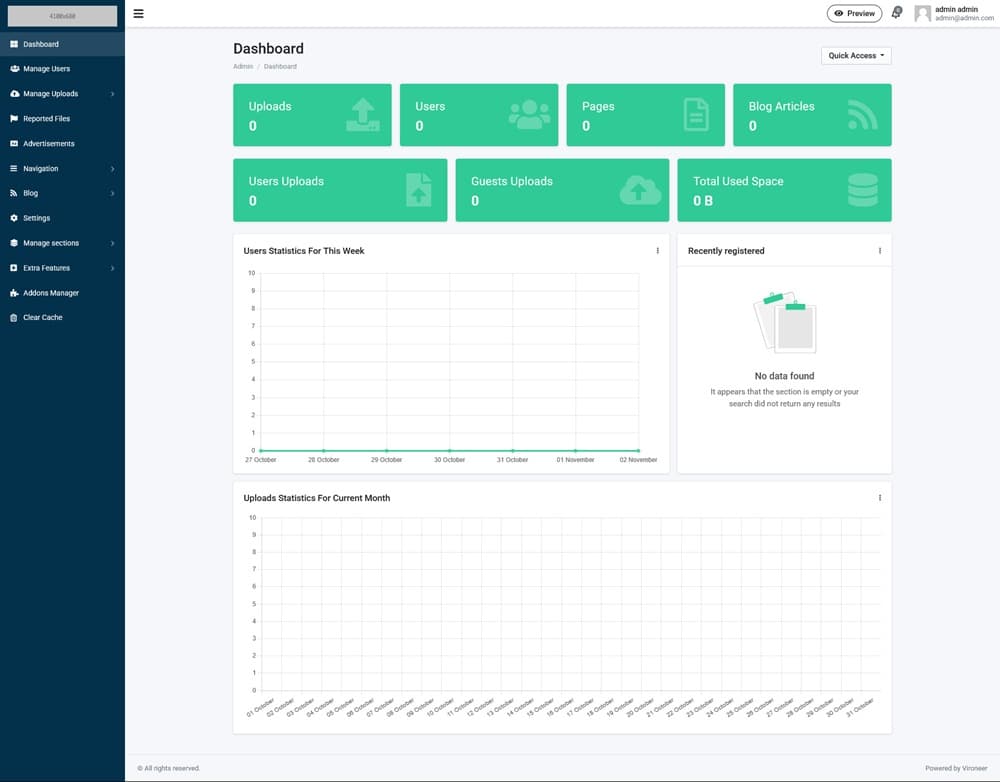The image size is (1000, 782).
Task: Open Recently registered panel options menu
Action: click(x=879, y=251)
